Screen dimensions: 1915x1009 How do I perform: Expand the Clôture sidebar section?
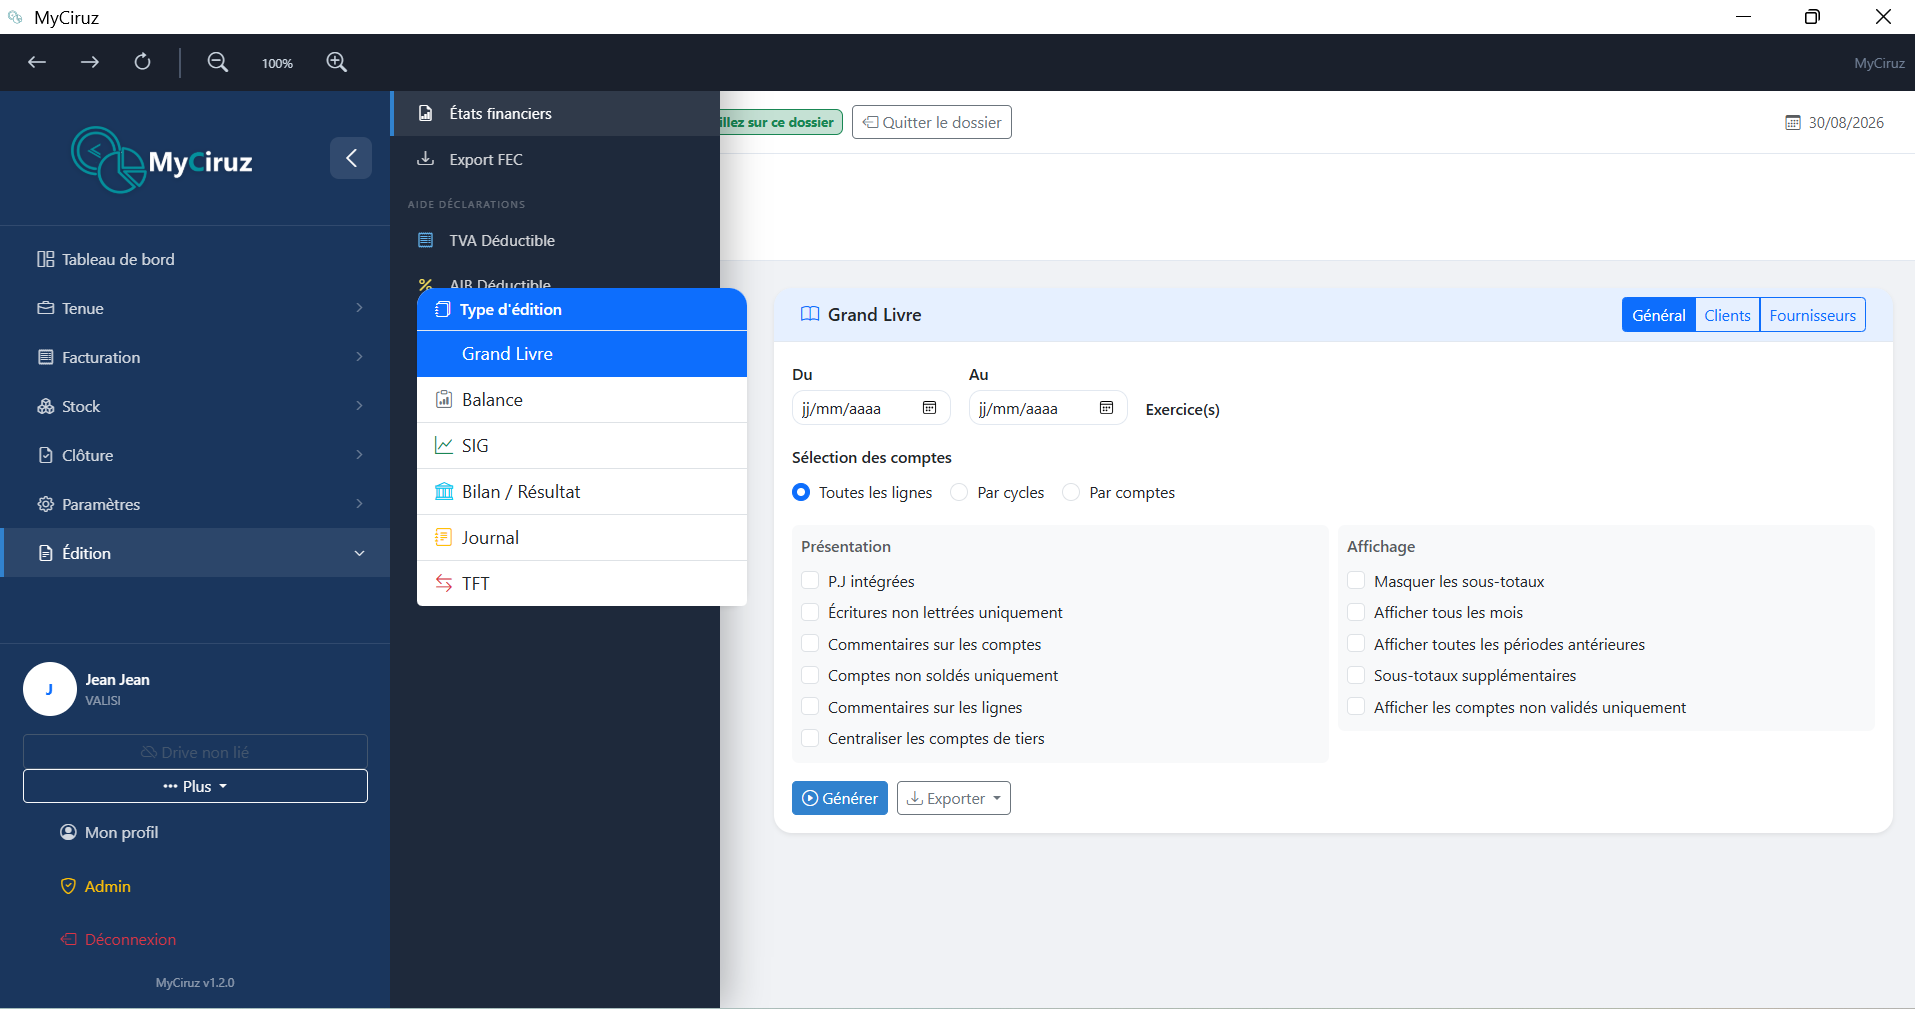pyautogui.click(x=195, y=455)
